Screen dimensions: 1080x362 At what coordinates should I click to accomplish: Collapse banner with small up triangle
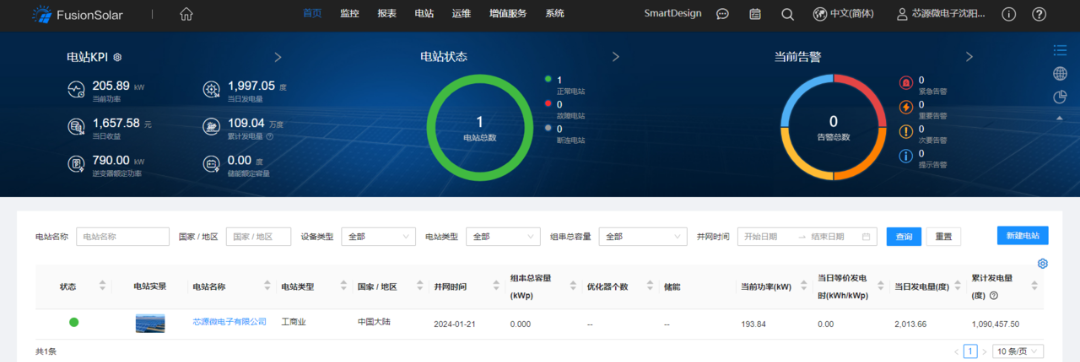(x=1060, y=118)
